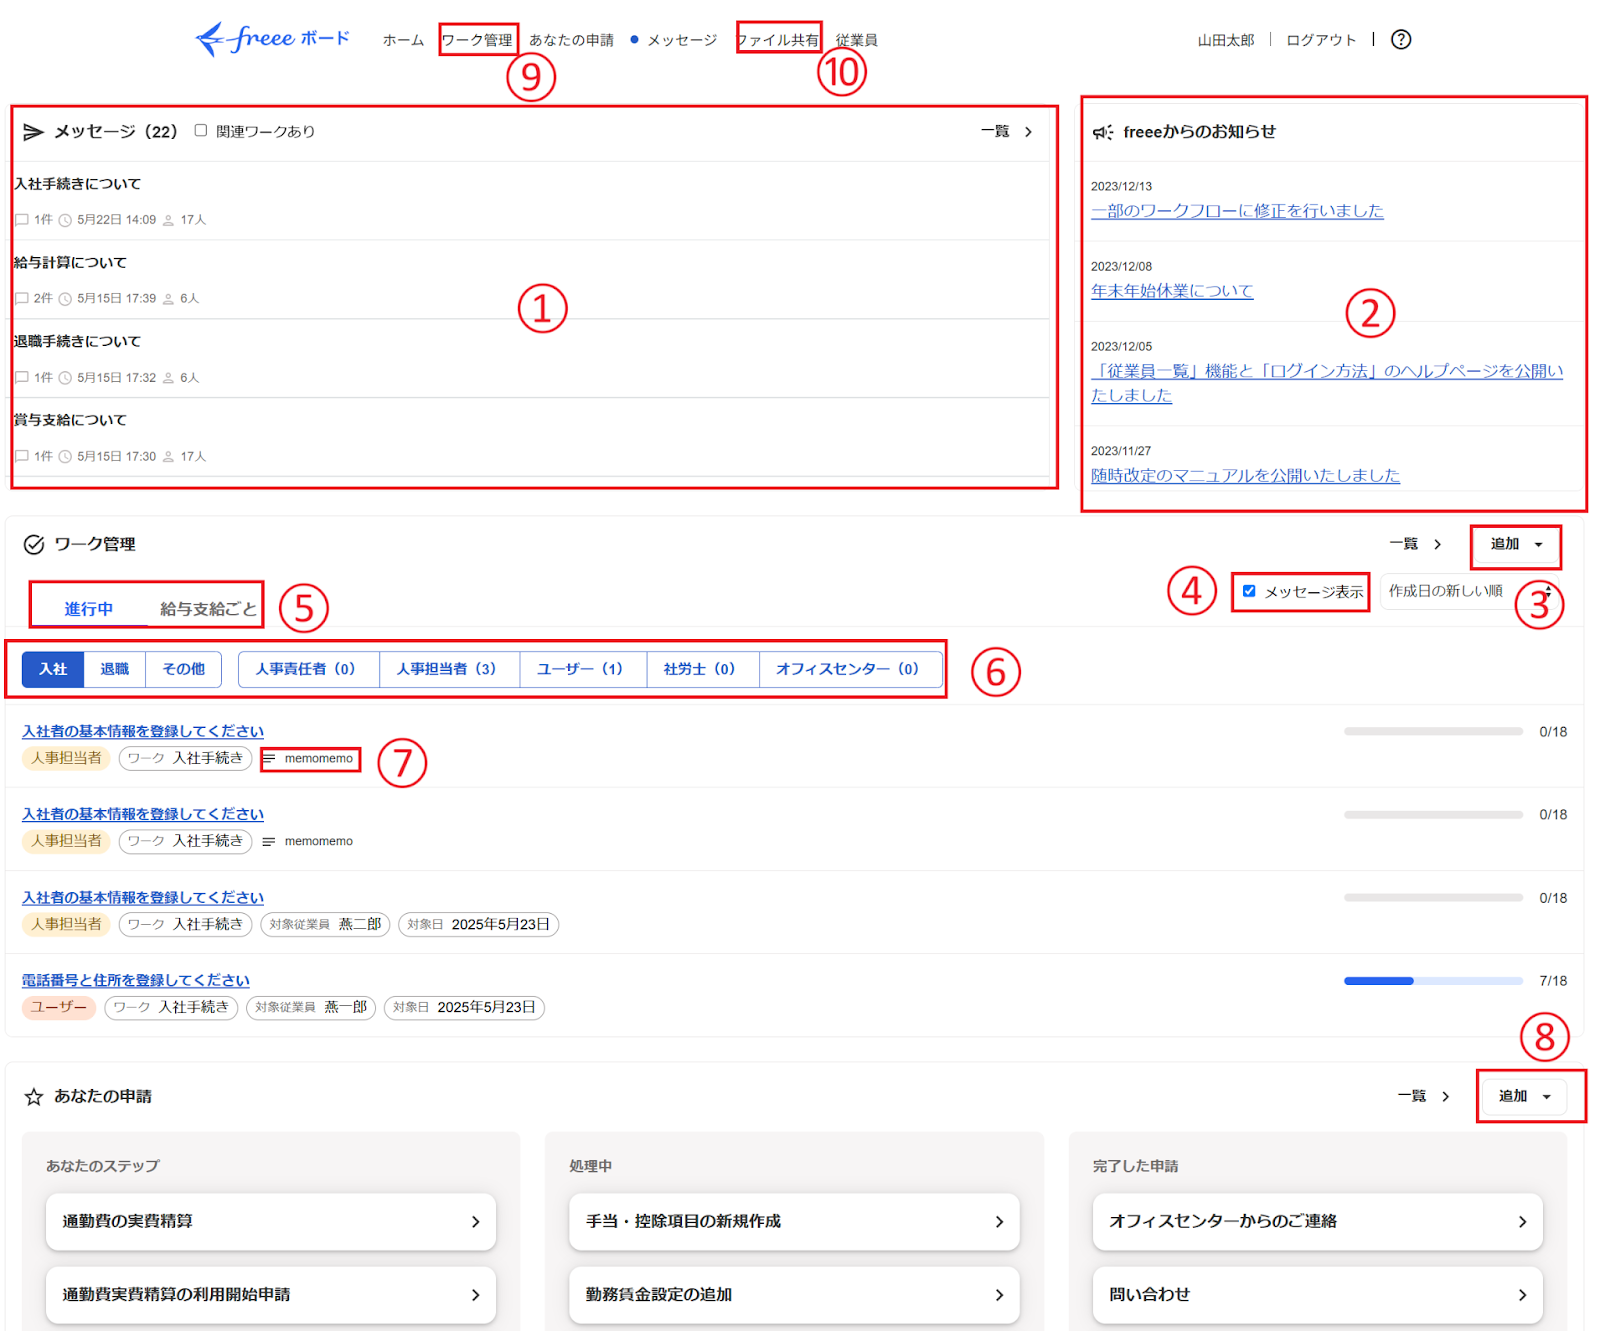
Task: Uncheck the メッセージ表示 checkbox
Action: click(1249, 591)
